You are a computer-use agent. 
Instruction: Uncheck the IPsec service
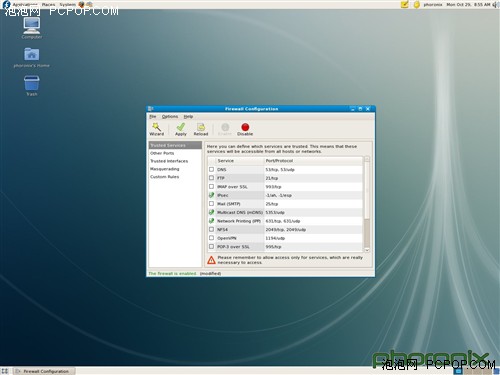click(211, 195)
